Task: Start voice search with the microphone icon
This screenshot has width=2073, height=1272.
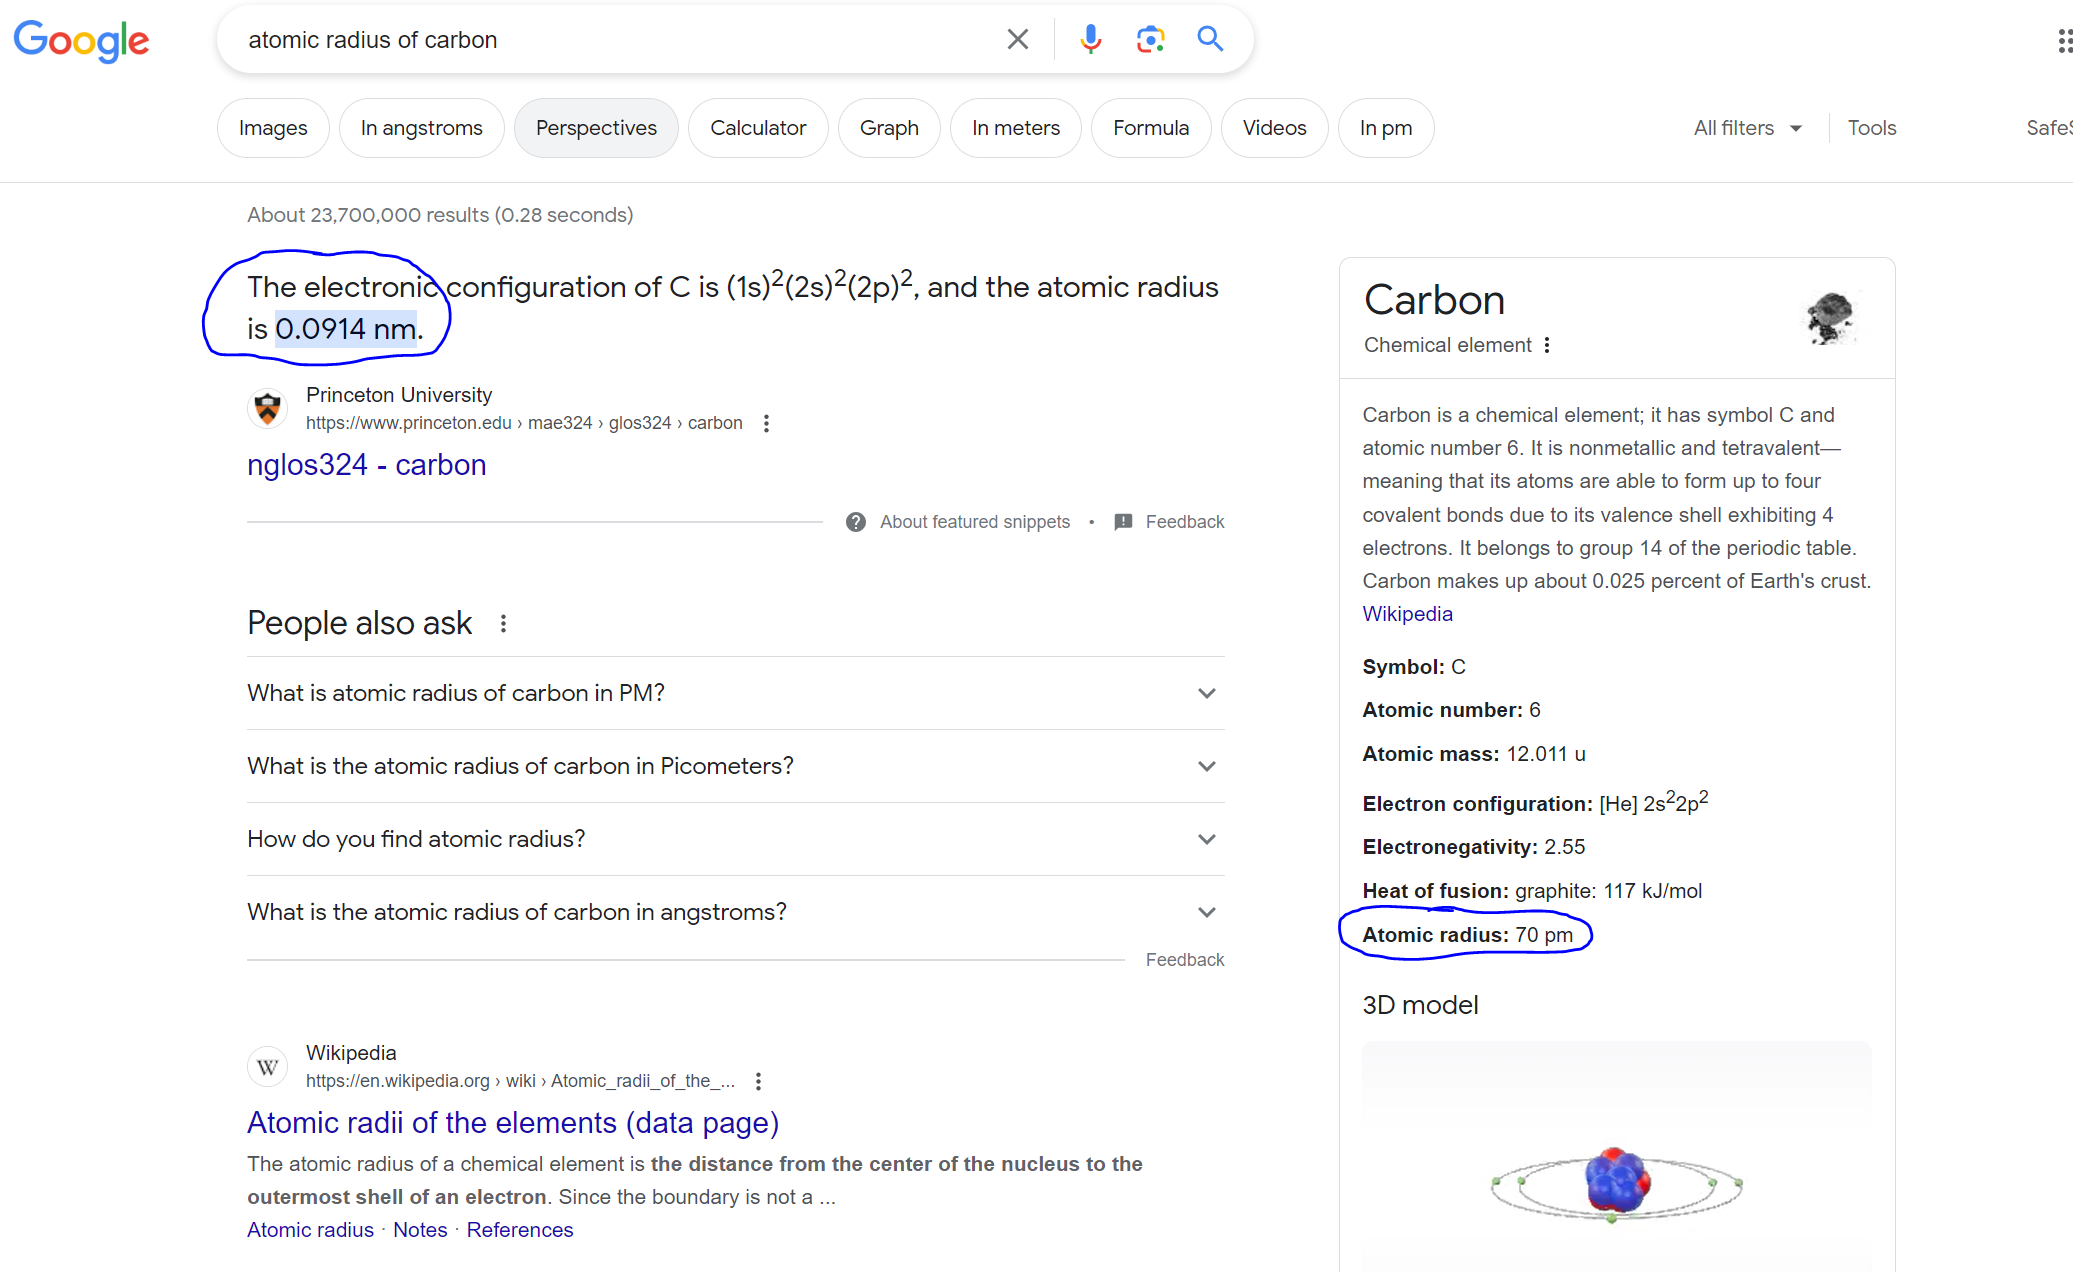Action: point(1090,40)
